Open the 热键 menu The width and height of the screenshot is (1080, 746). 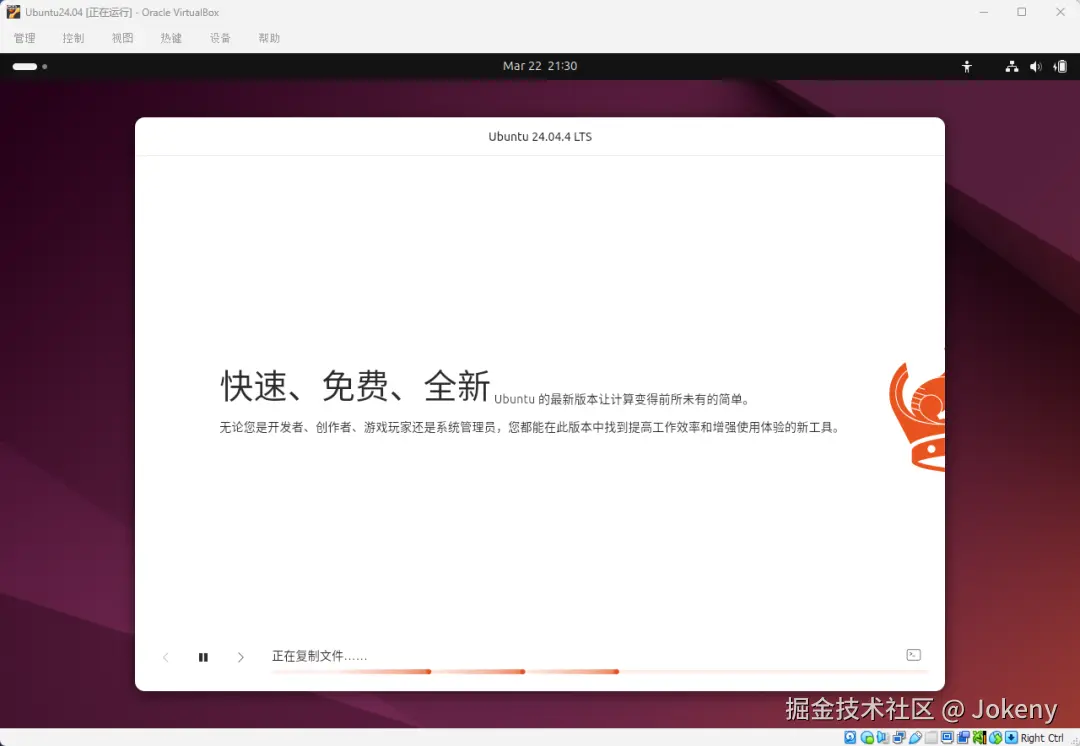[x=172, y=38]
